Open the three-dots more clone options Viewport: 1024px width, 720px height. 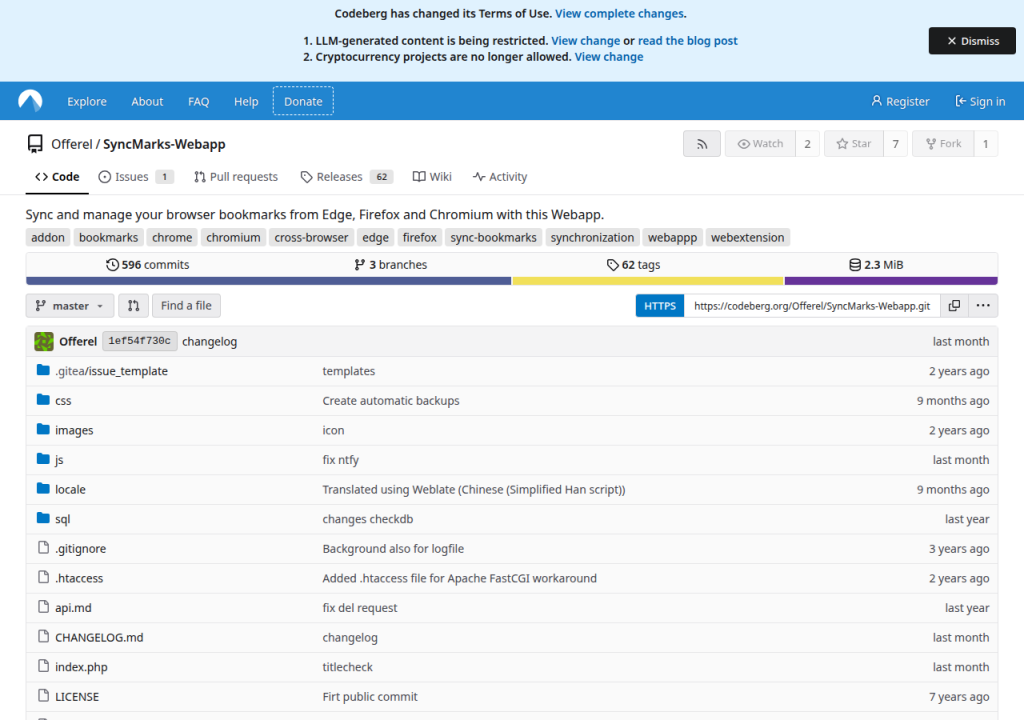pos(983,306)
